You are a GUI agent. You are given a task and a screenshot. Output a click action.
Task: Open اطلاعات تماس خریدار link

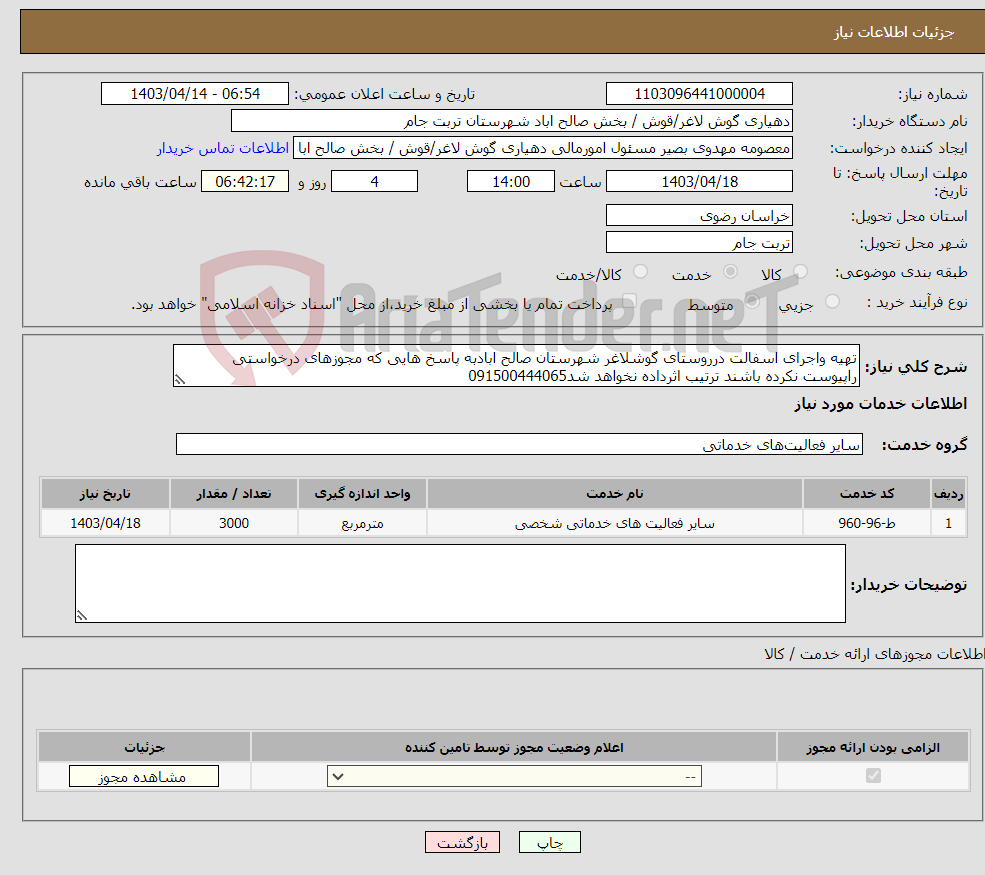(223, 148)
